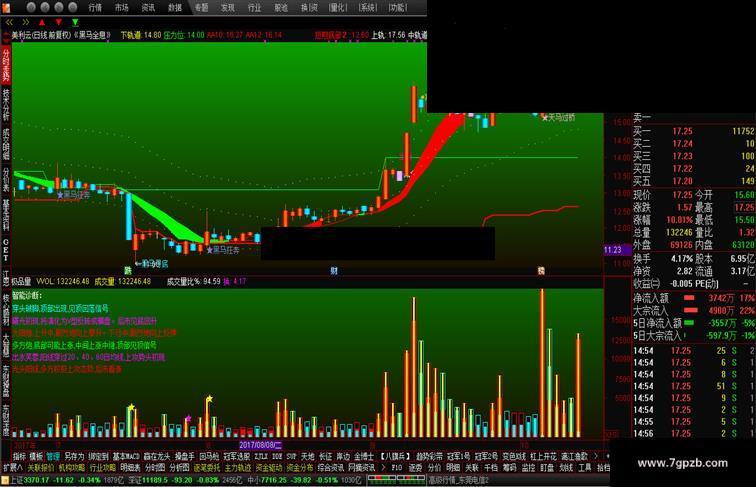Open the 发现 menu

[x=228, y=7]
